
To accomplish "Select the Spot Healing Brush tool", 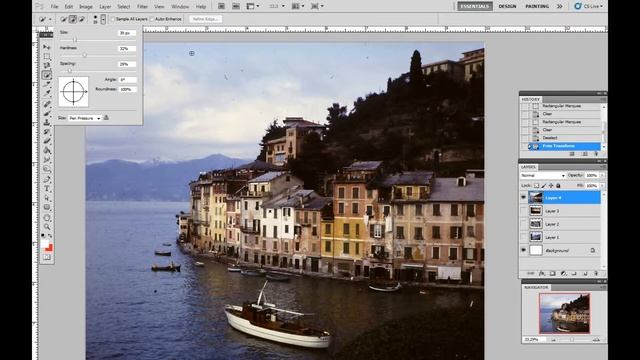I will pos(47,104).
